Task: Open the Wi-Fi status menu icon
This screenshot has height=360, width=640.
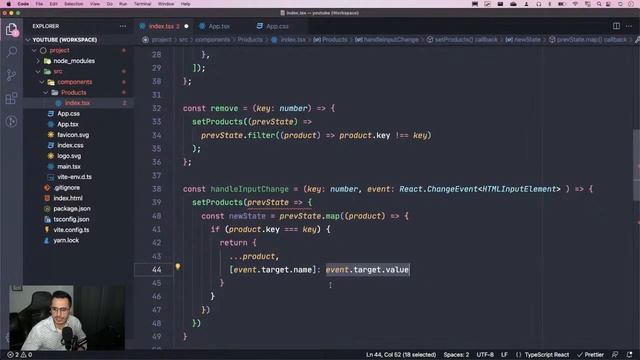Action: pyautogui.click(x=575, y=4)
